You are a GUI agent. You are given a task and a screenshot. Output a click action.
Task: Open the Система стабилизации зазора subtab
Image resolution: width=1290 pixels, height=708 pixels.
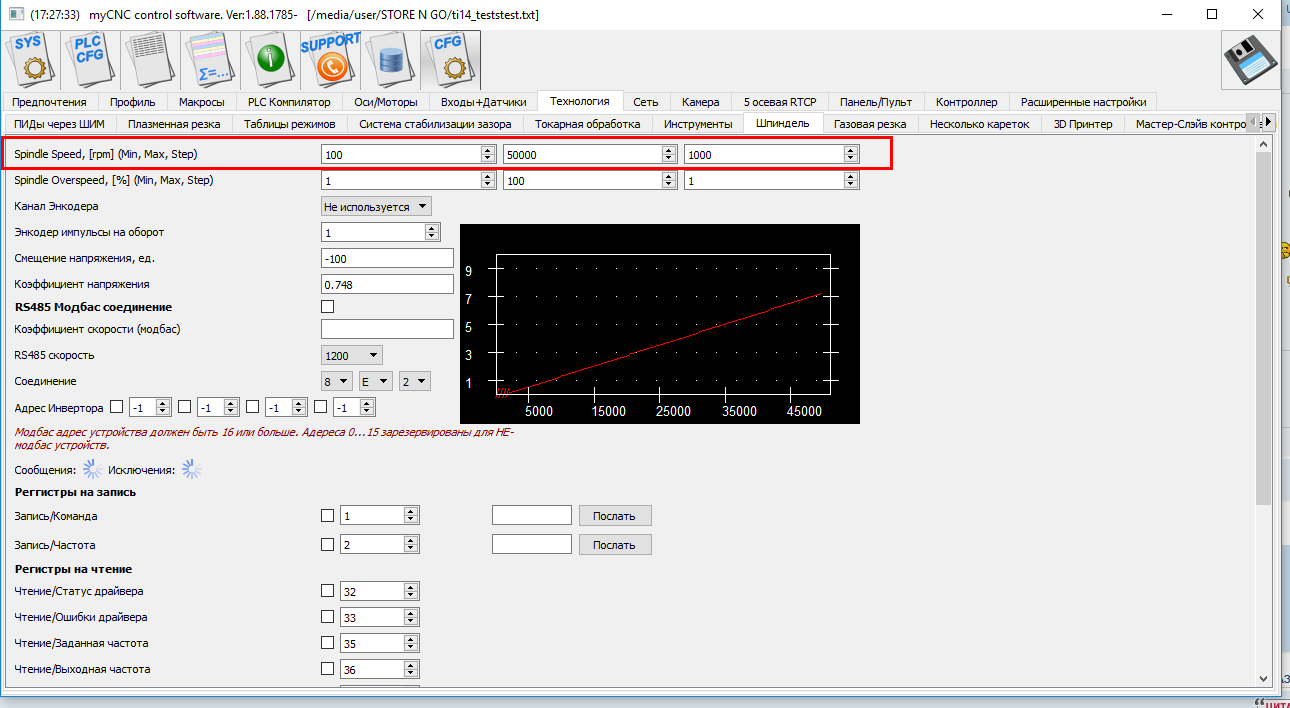point(435,124)
